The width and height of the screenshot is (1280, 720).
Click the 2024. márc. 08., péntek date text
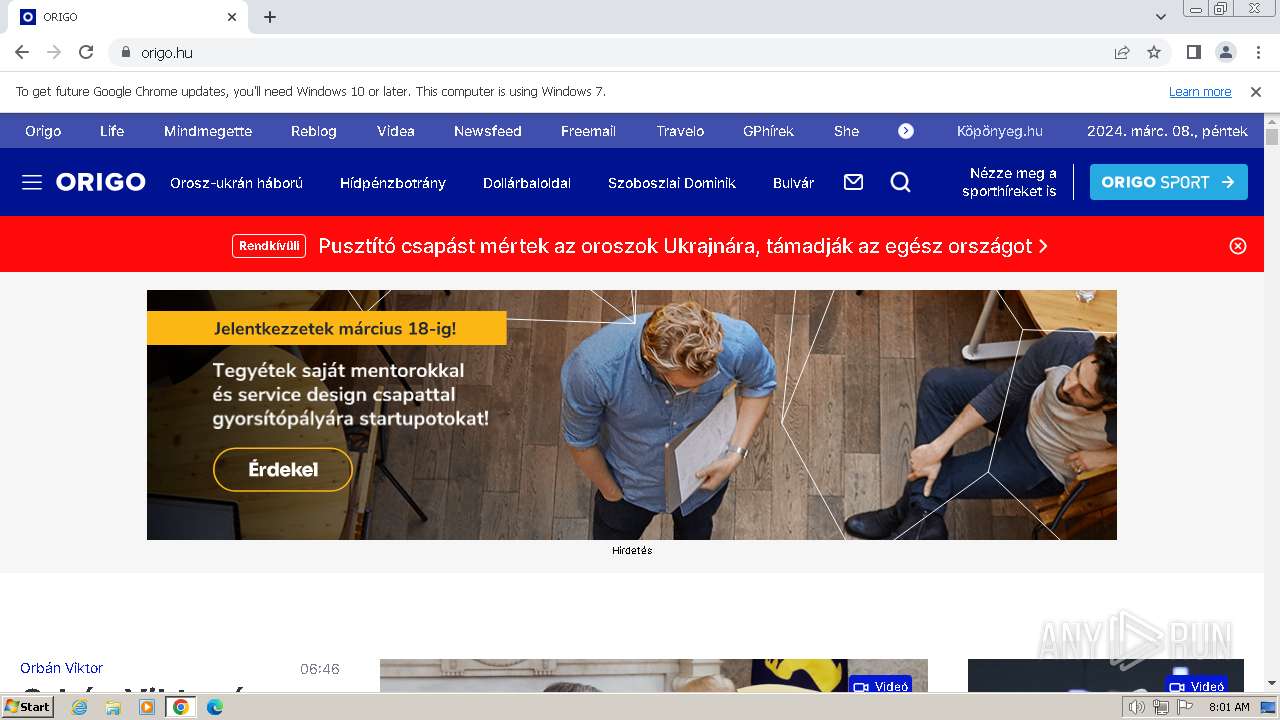1167,131
